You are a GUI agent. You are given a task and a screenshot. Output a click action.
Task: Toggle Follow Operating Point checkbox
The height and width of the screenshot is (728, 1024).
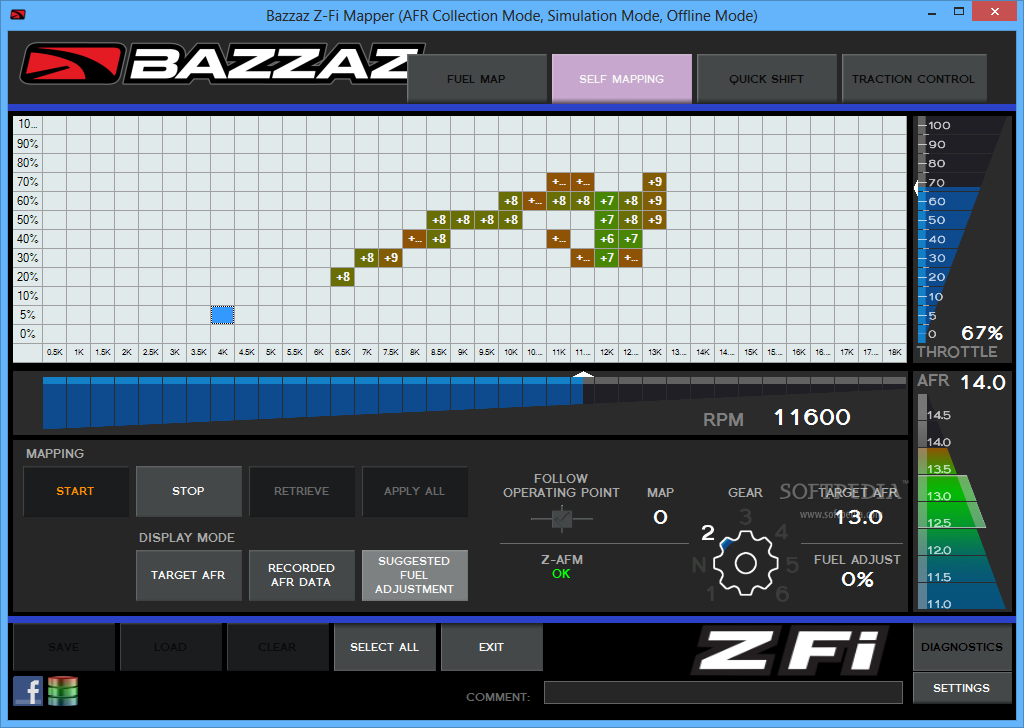coord(562,519)
